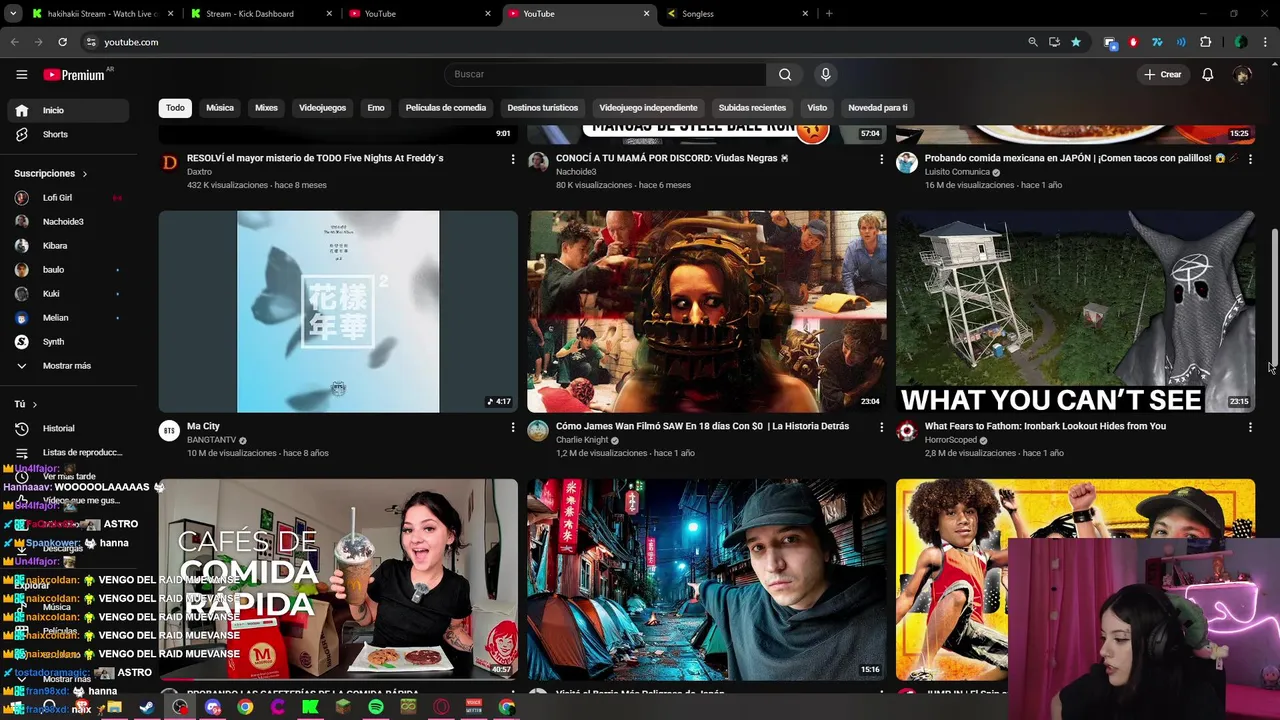The width and height of the screenshot is (1280, 720).
Task: Click the search magnifier button
Action: (785, 74)
